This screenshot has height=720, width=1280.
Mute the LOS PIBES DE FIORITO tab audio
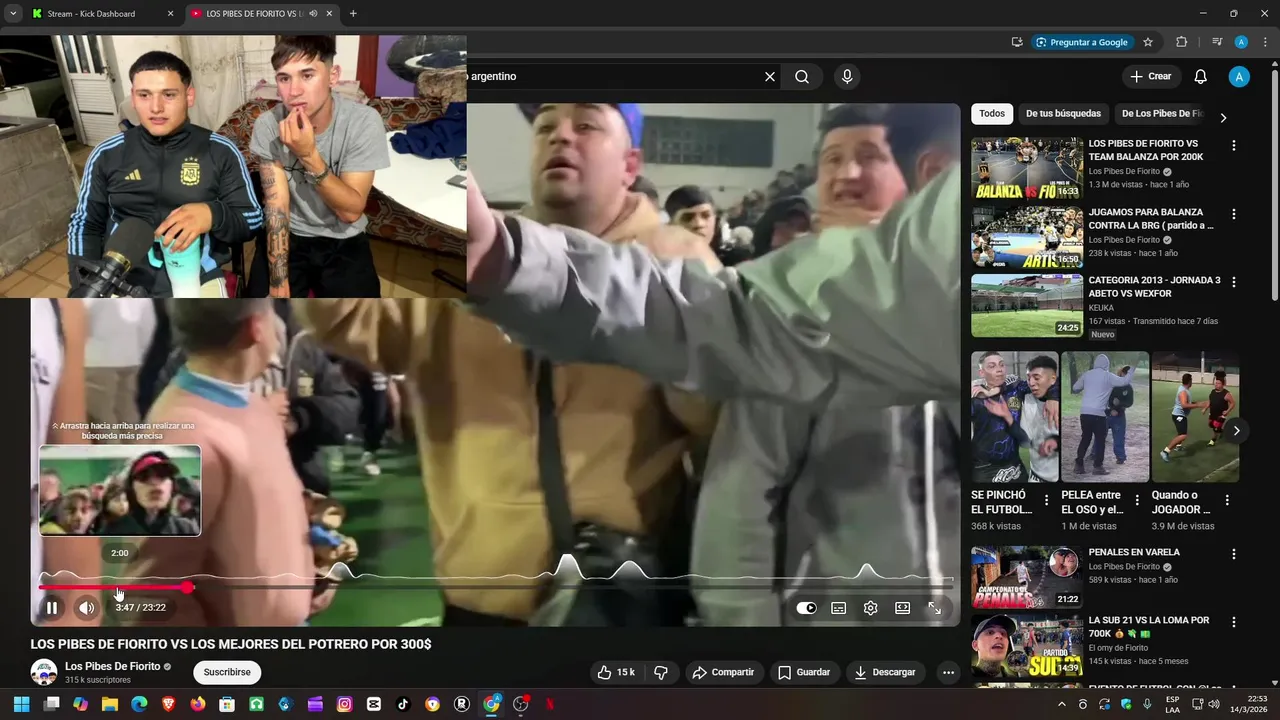[x=314, y=14]
